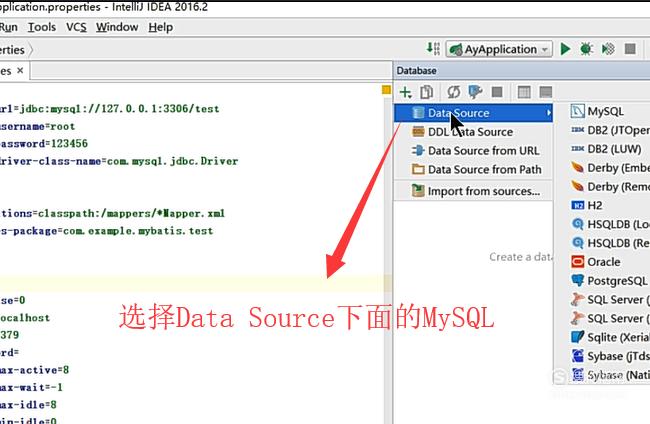Choose Data Source from URL

click(473, 150)
